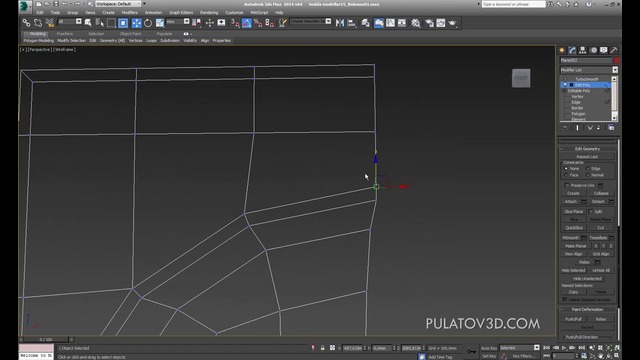Click the time slider showing 0 / 100

(46, 339)
